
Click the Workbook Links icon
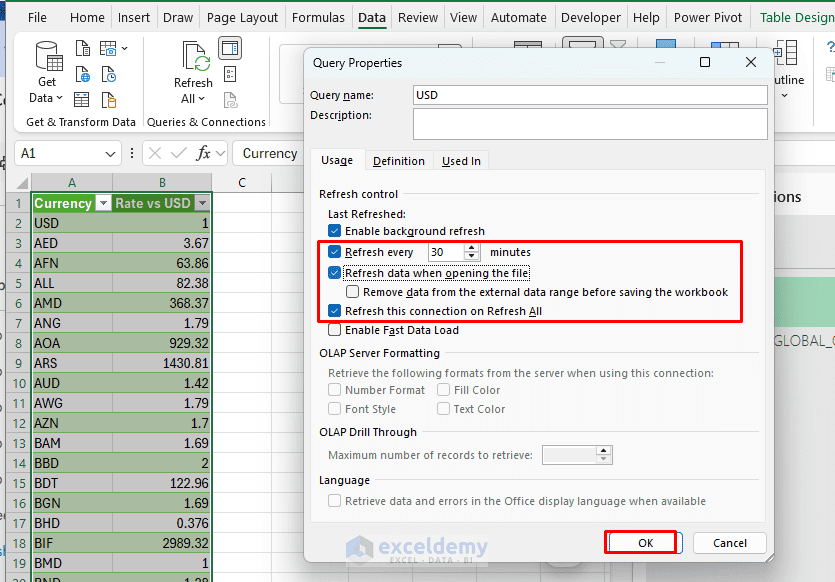pos(230,100)
